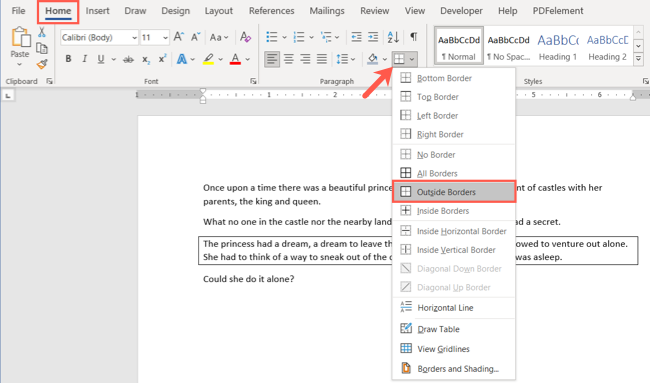Toggle Align Right
Image resolution: width=650 pixels, height=383 pixels.
click(x=306, y=59)
